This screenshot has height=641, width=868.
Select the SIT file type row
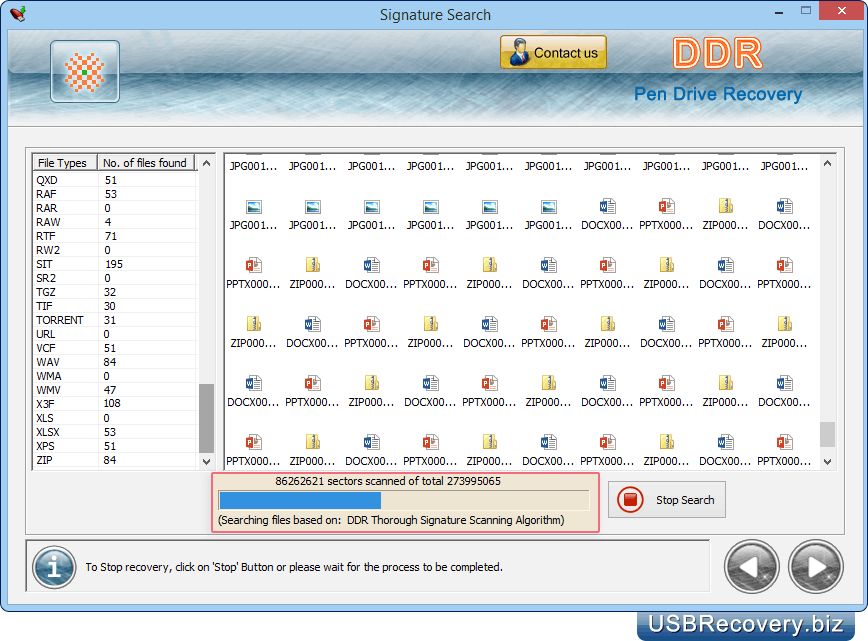115,264
